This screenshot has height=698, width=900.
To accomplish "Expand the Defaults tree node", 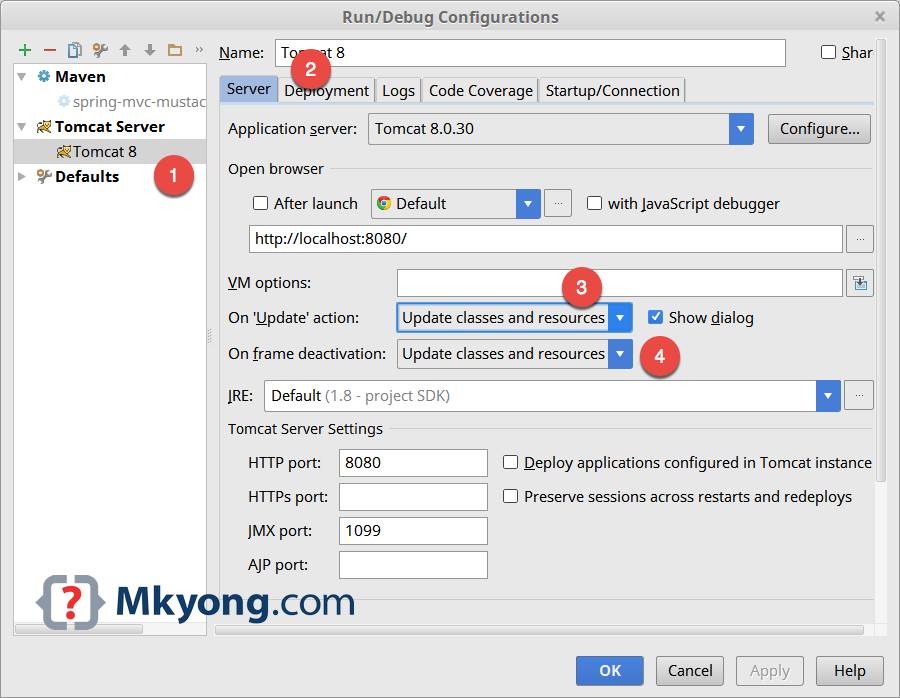I will [22, 176].
